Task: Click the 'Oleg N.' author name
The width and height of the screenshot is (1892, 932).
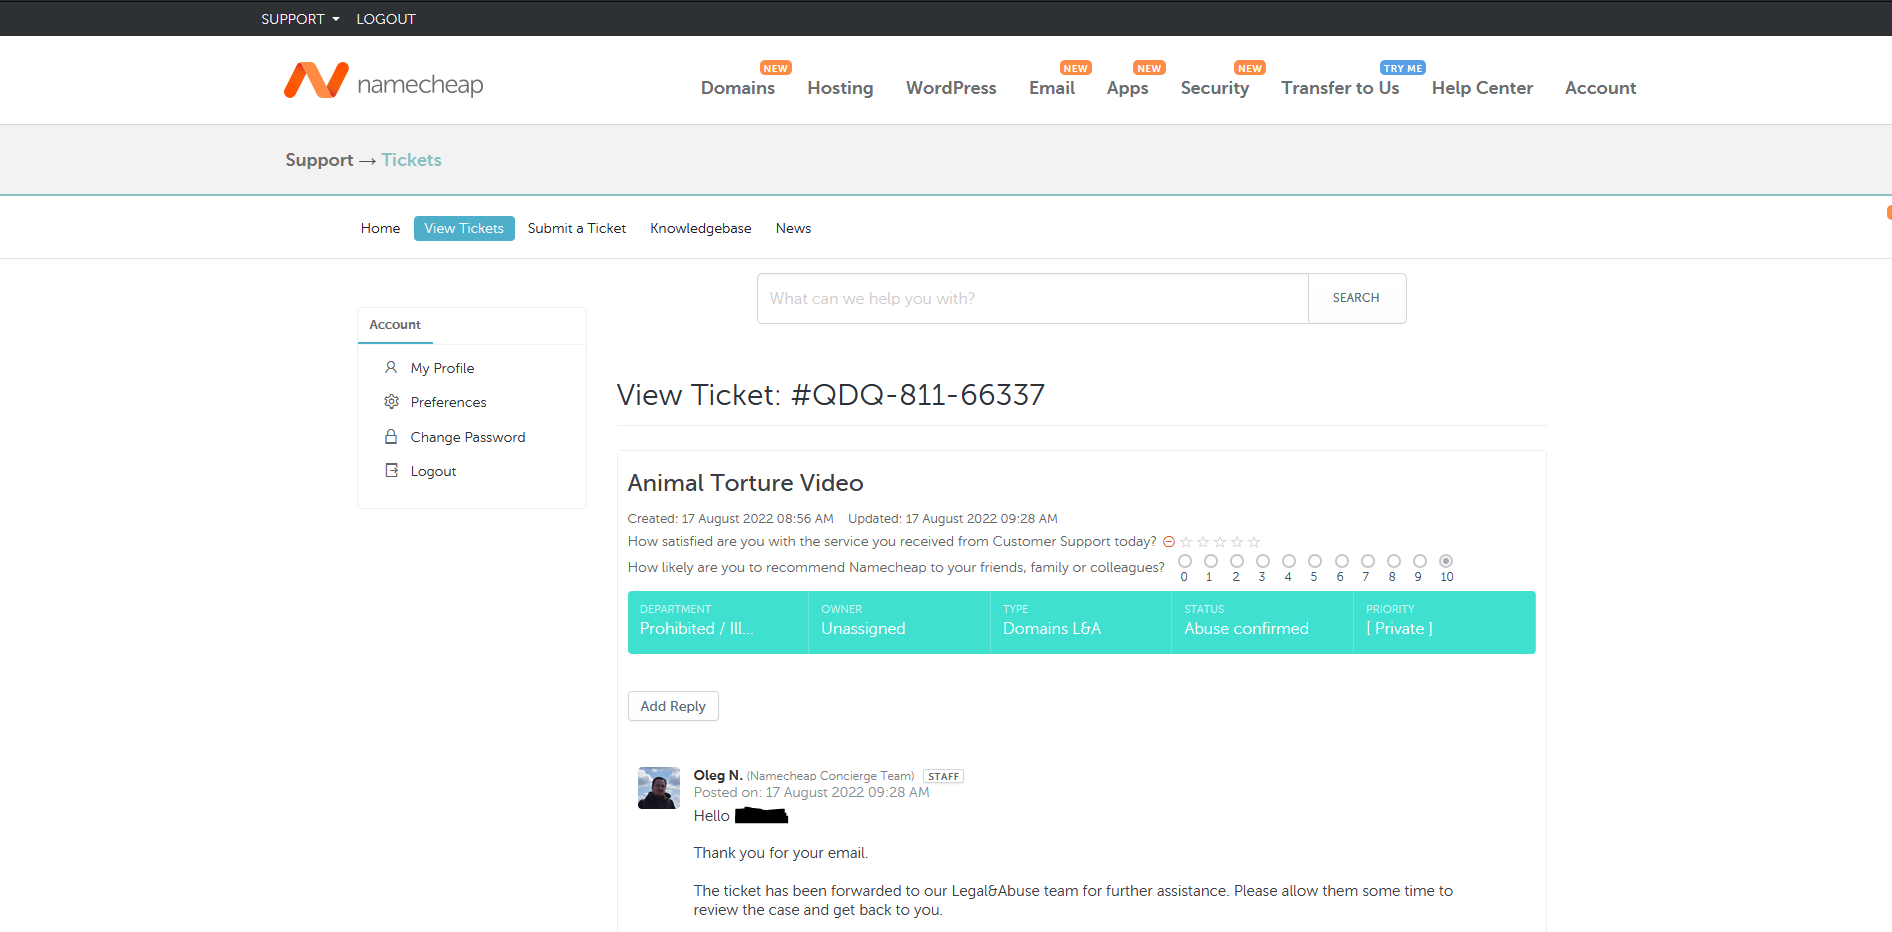Action: [718, 775]
